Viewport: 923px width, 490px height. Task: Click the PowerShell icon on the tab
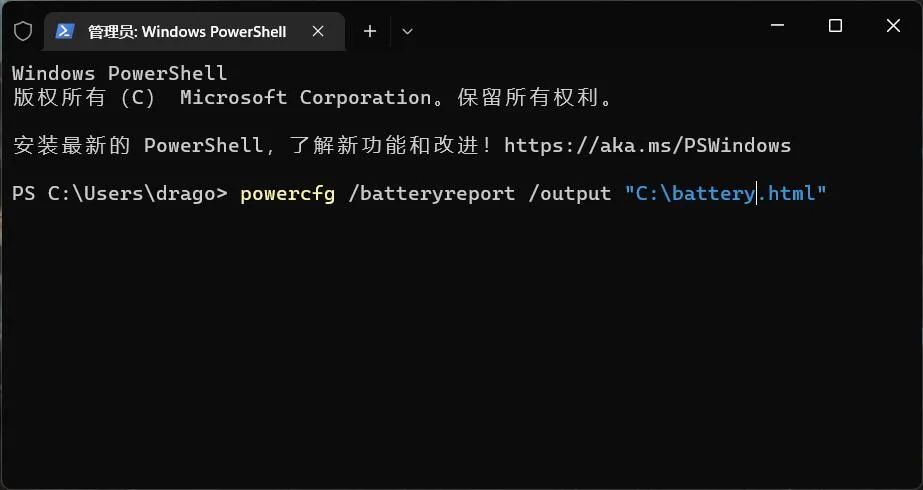click(65, 31)
